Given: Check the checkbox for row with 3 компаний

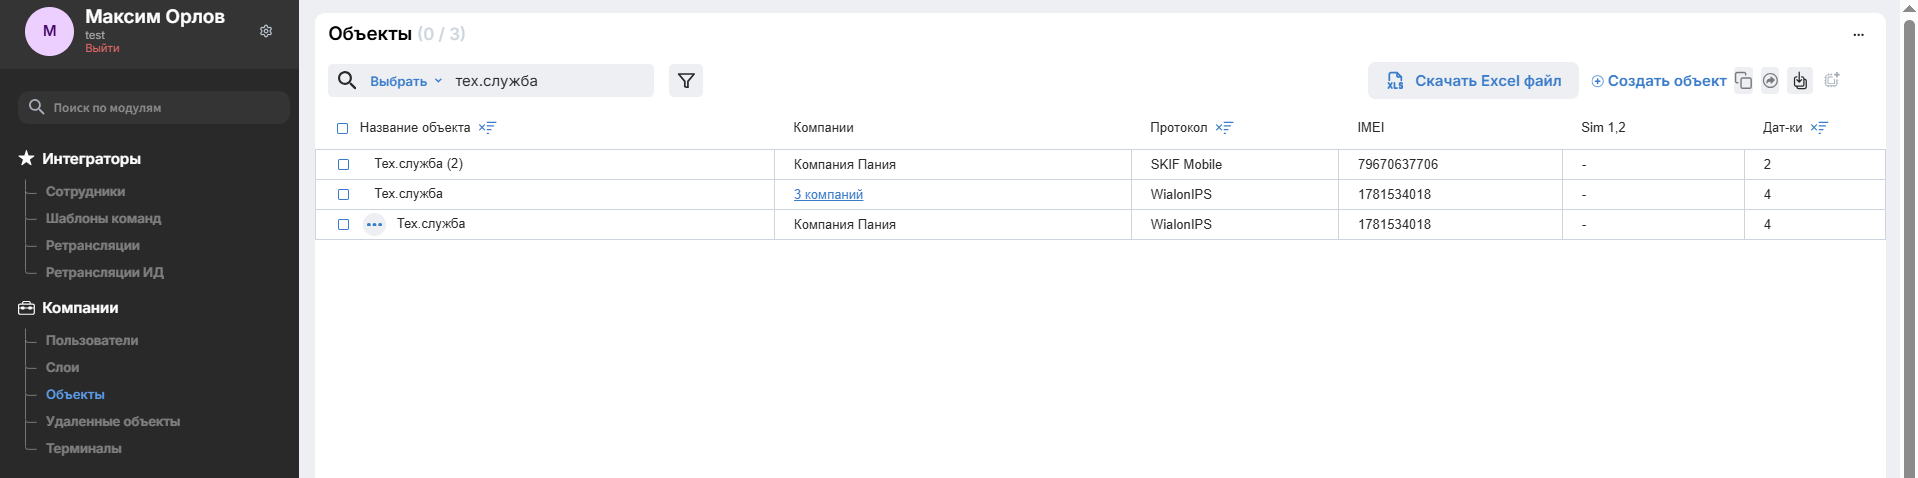Looking at the screenshot, I should click(343, 194).
